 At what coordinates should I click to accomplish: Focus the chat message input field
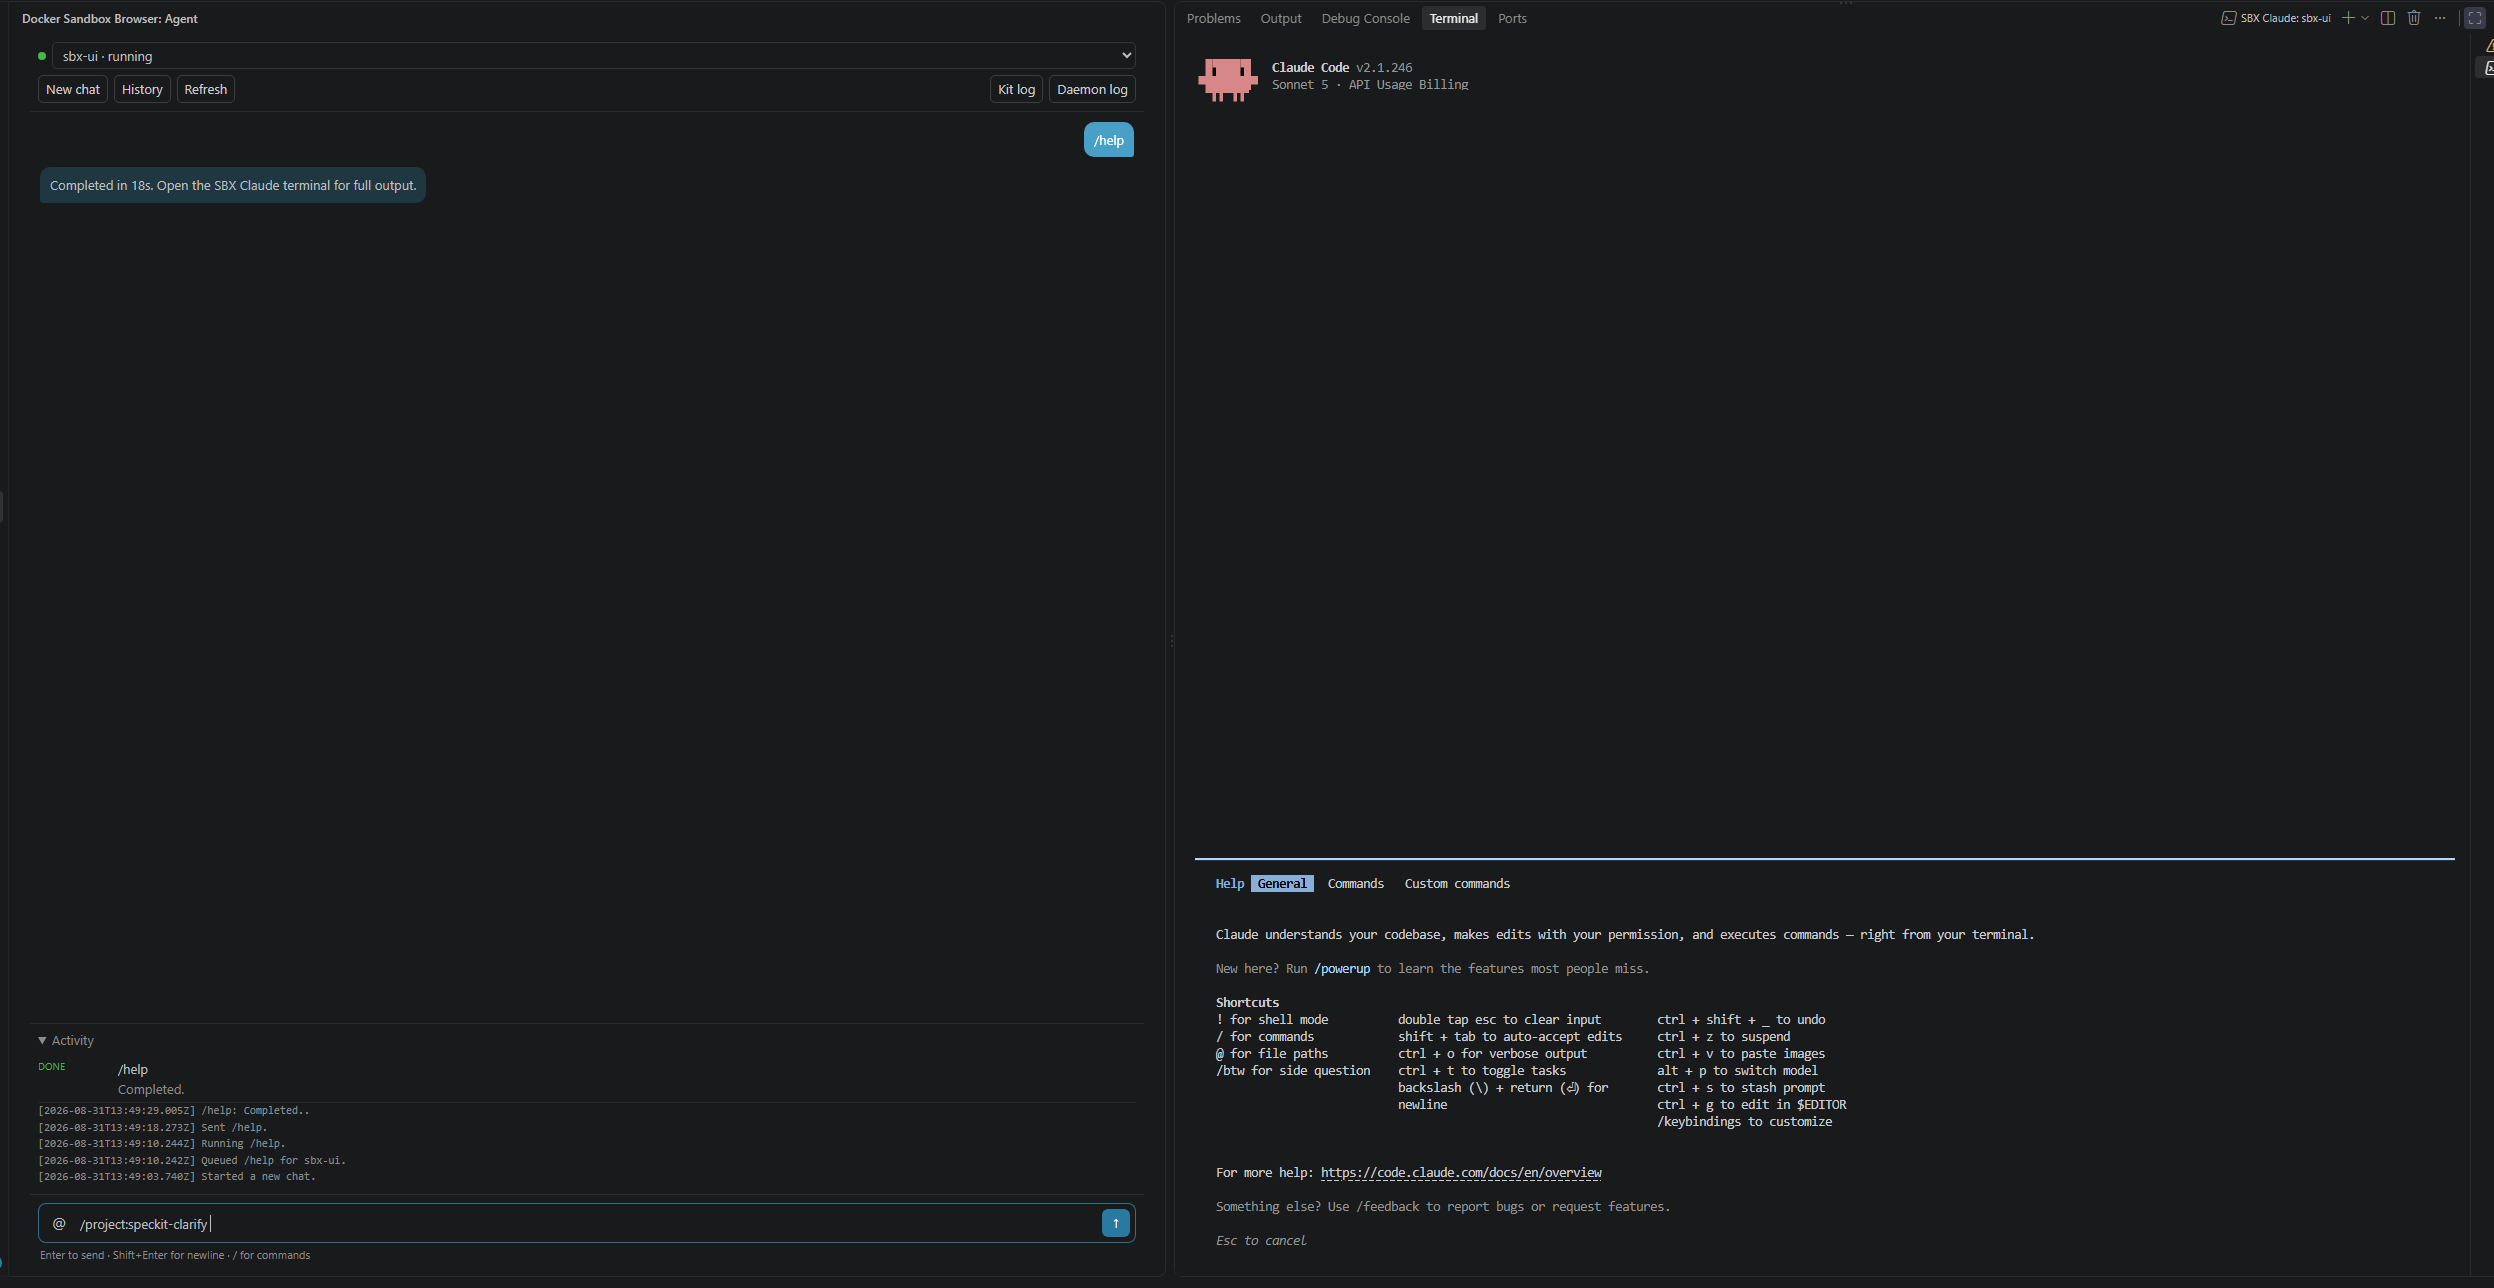tap(585, 1224)
